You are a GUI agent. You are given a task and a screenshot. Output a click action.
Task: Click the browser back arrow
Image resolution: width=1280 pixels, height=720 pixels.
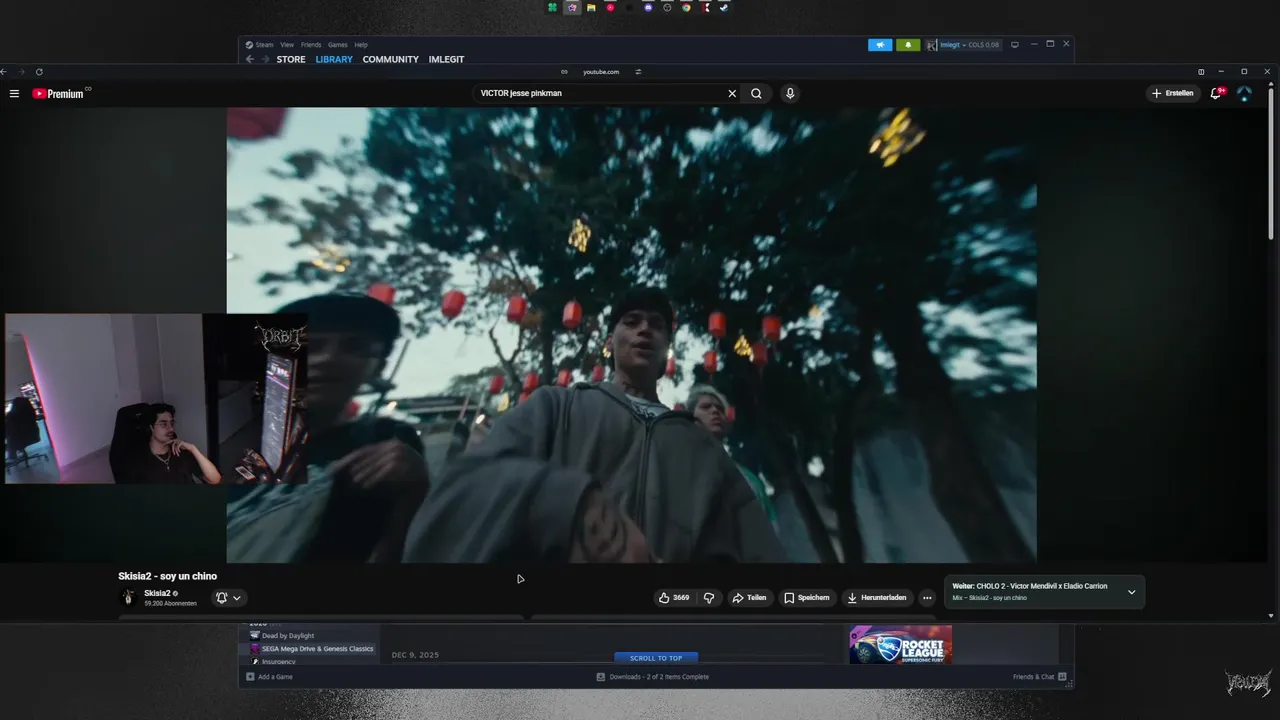tap(4, 72)
